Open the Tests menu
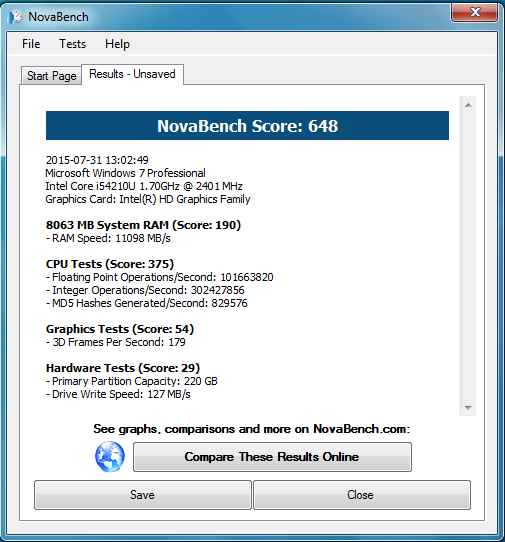The height and width of the screenshot is (542, 505). [72, 44]
